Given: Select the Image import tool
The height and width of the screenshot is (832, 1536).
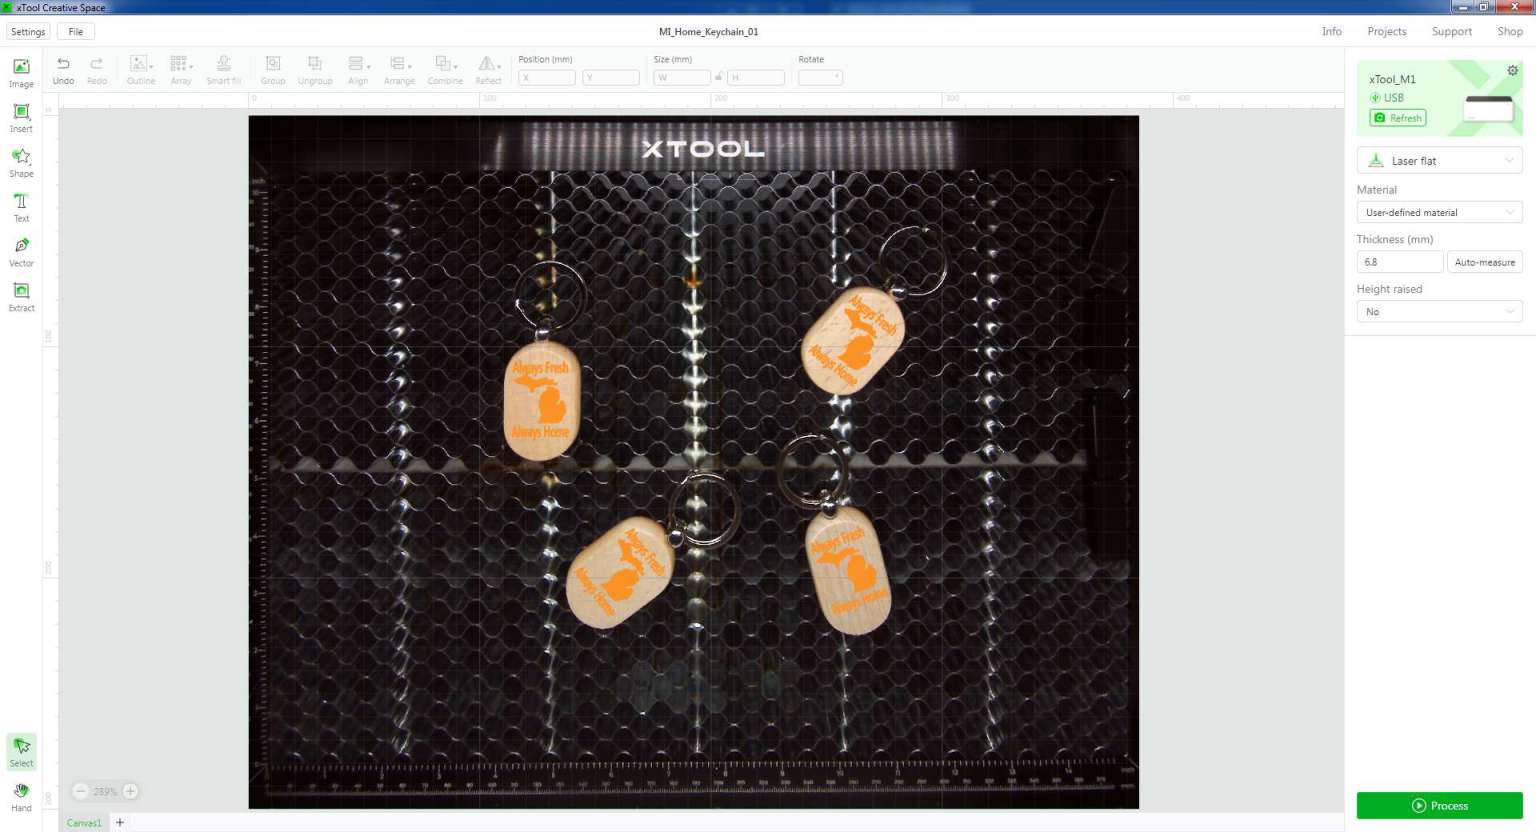Looking at the screenshot, I should tap(21, 72).
